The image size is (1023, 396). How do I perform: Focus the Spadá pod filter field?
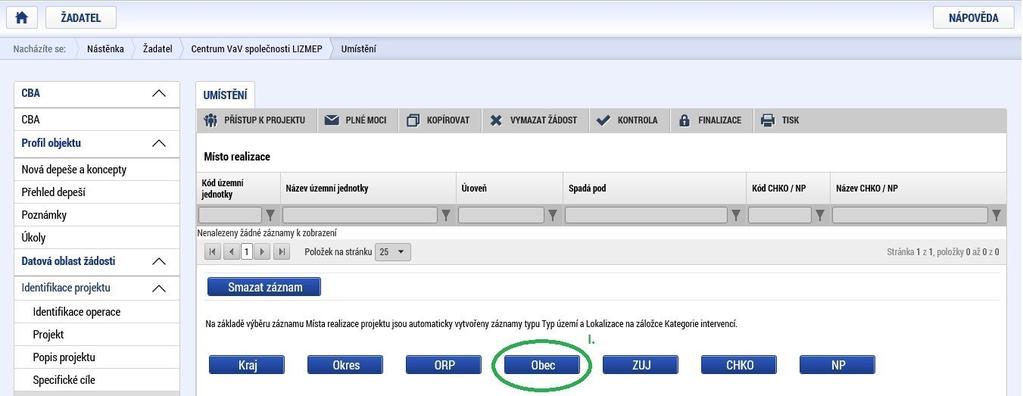click(x=646, y=215)
